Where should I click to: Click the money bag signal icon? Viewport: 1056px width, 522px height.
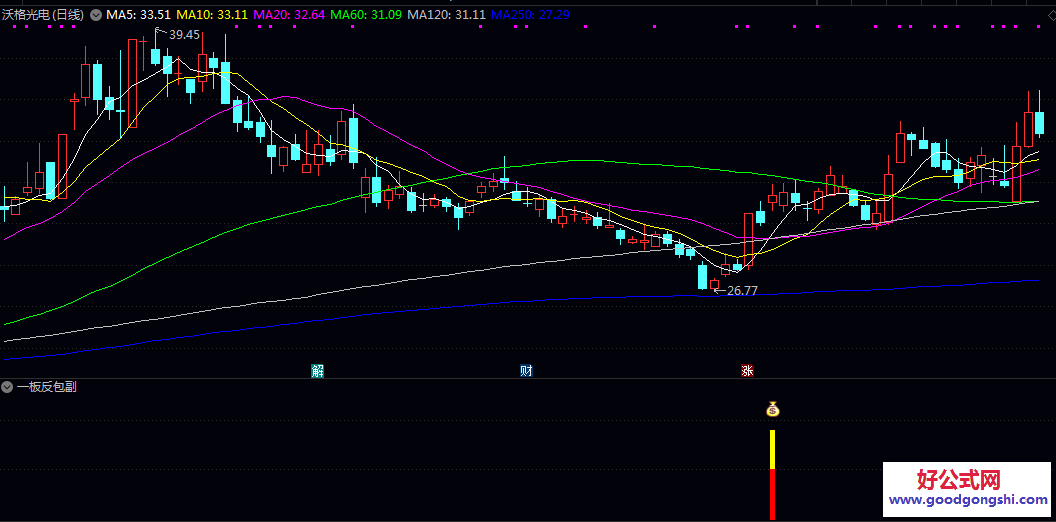772,409
